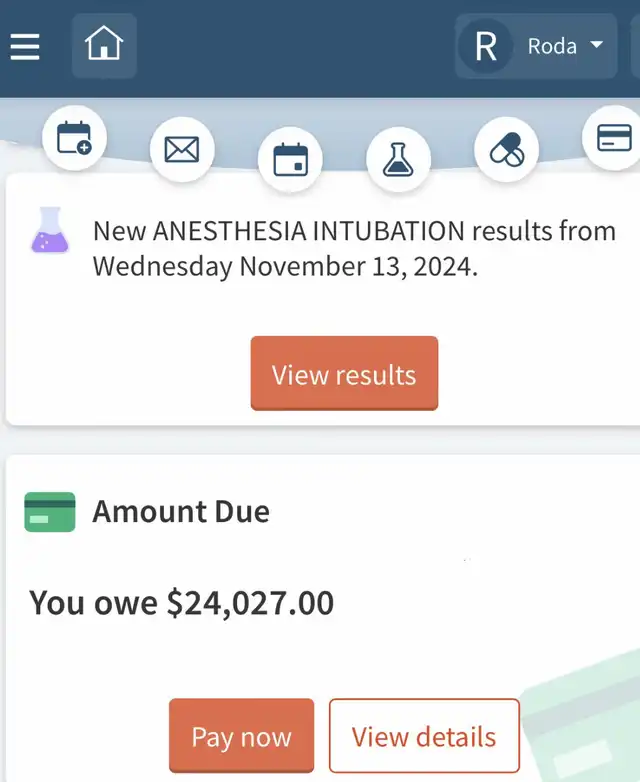Click the Roda username label
Viewport: 640px width, 782px height.
552,46
